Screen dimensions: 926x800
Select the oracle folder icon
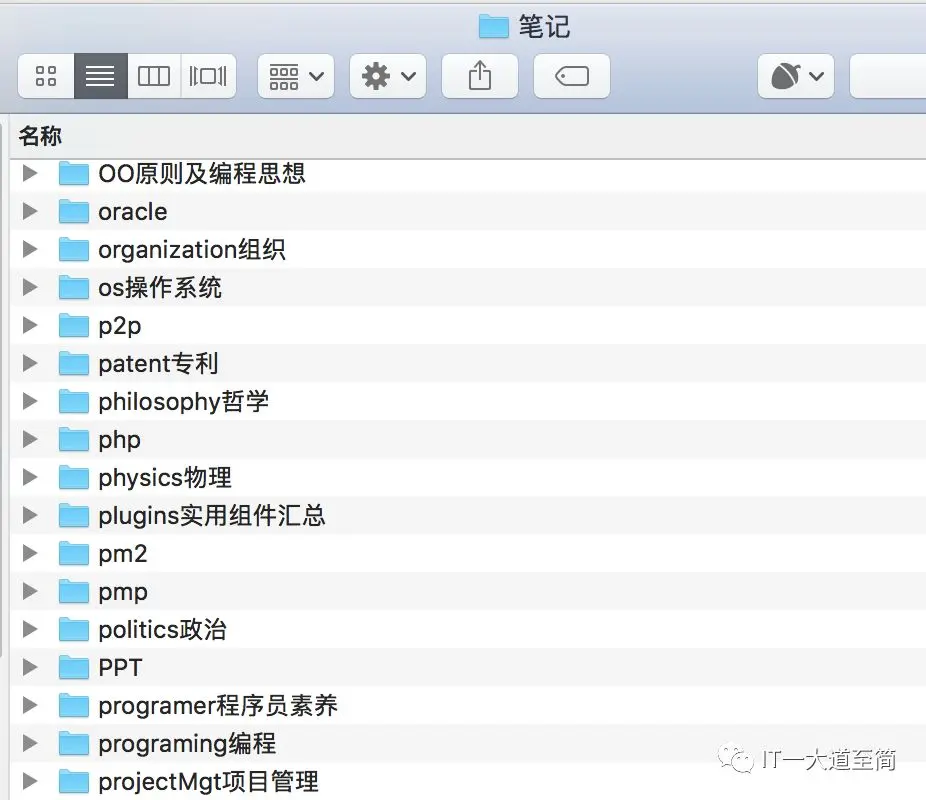click(x=74, y=211)
